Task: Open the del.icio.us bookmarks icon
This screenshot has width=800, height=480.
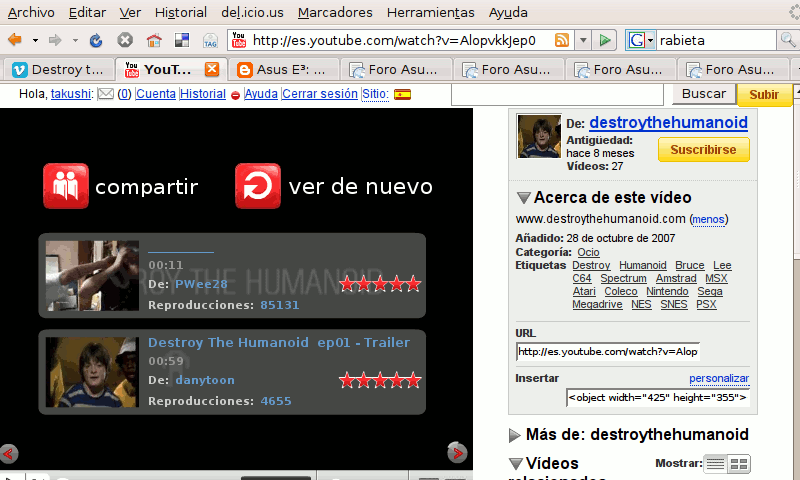Action: [182, 40]
